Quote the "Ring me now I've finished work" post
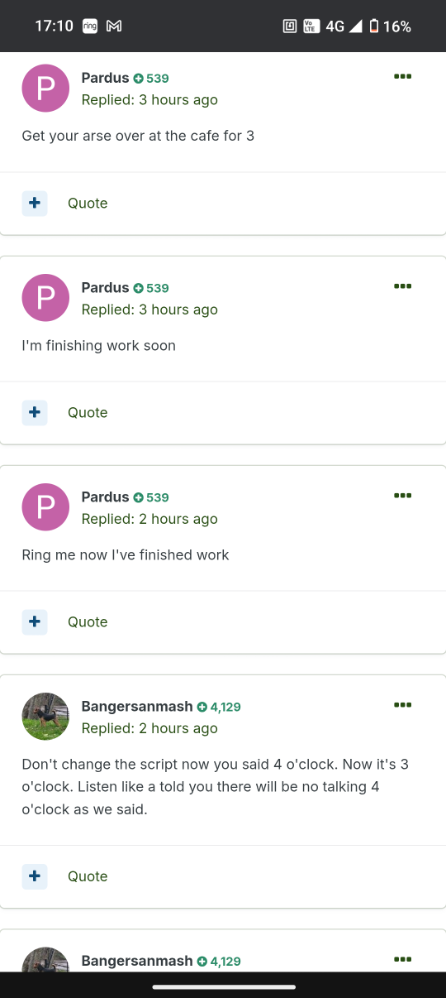446x998 pixels. coord(88,622)
